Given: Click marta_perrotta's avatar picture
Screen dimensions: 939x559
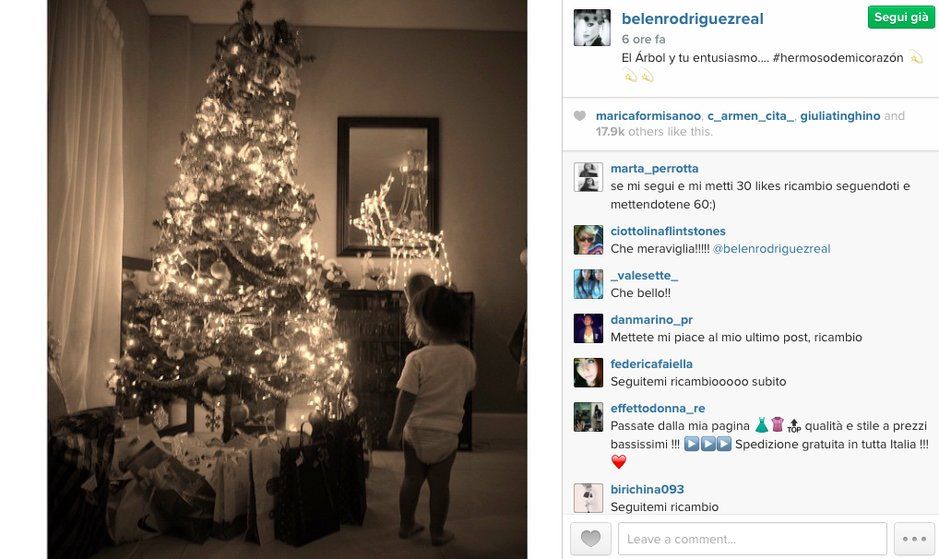Looking at the screenshot, I should [x=588, y=177].
